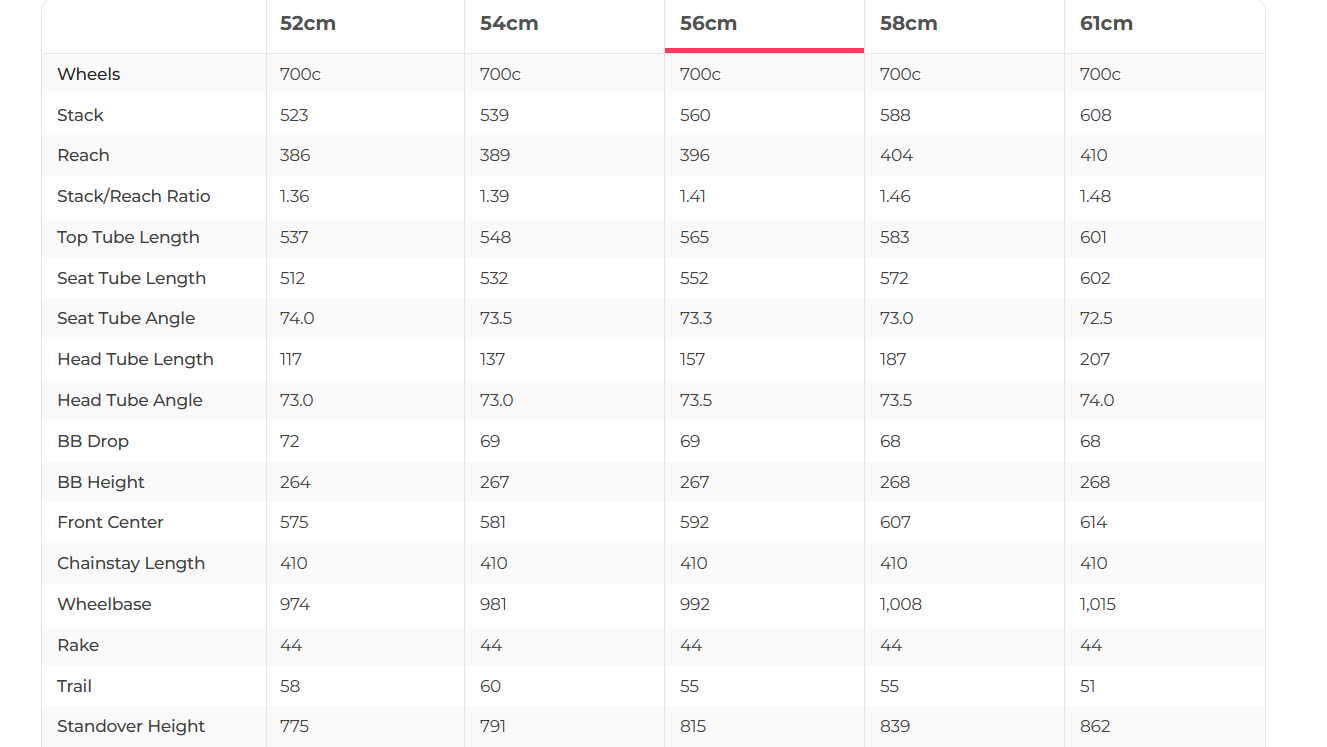This screenshot has width=1327, height=747.
Task: Select the 61cm frame size header
Action: point(1106,24)
